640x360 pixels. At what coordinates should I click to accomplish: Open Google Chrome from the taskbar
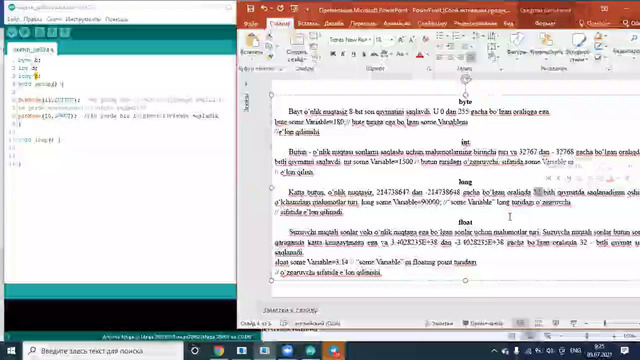point(219,351)
